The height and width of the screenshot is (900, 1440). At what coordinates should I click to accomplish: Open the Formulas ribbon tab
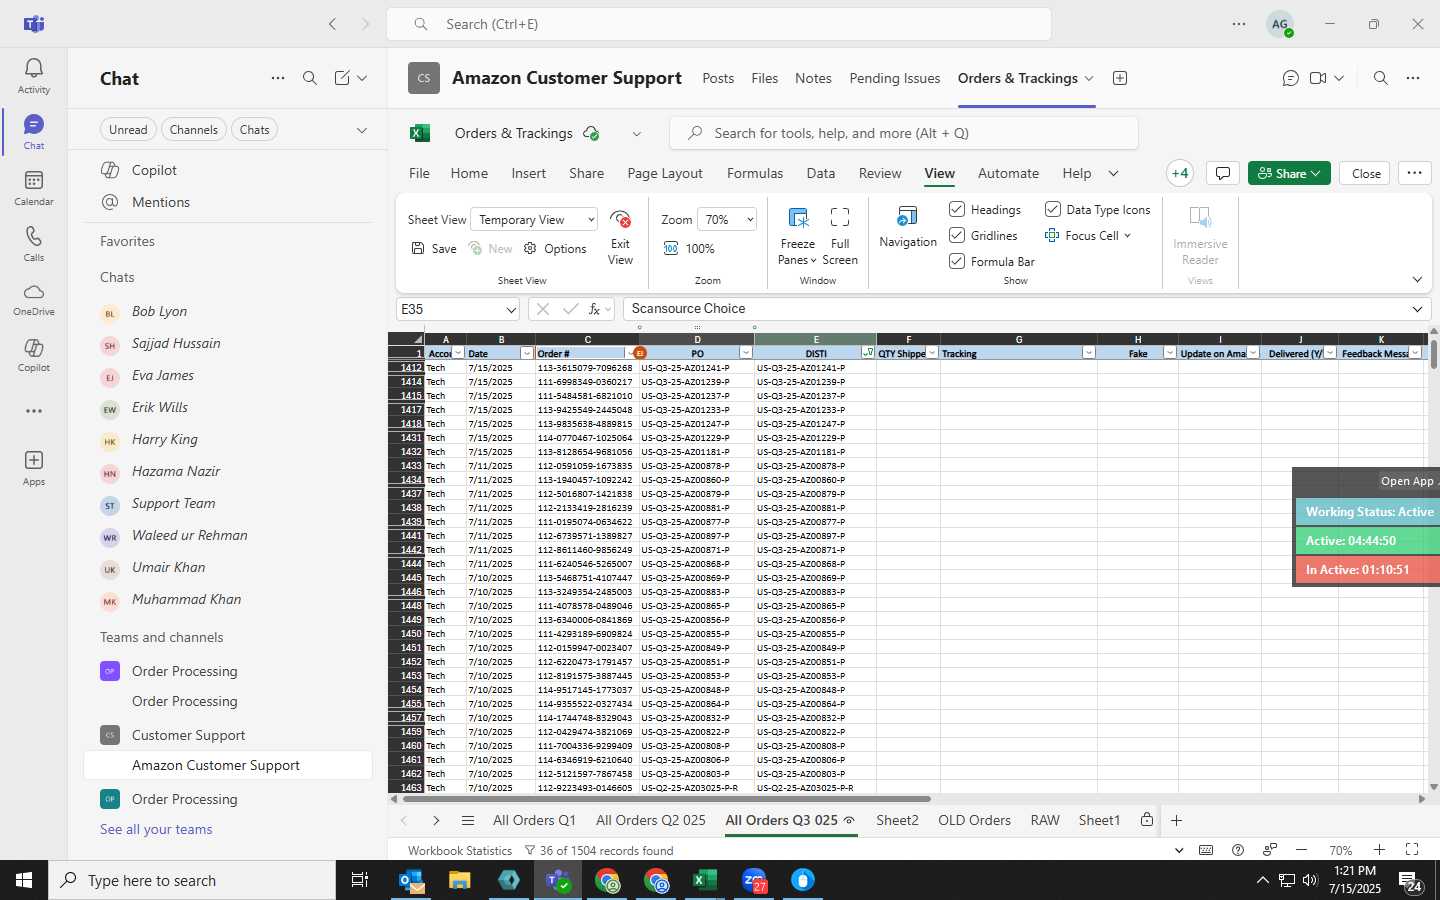[755, 173]
